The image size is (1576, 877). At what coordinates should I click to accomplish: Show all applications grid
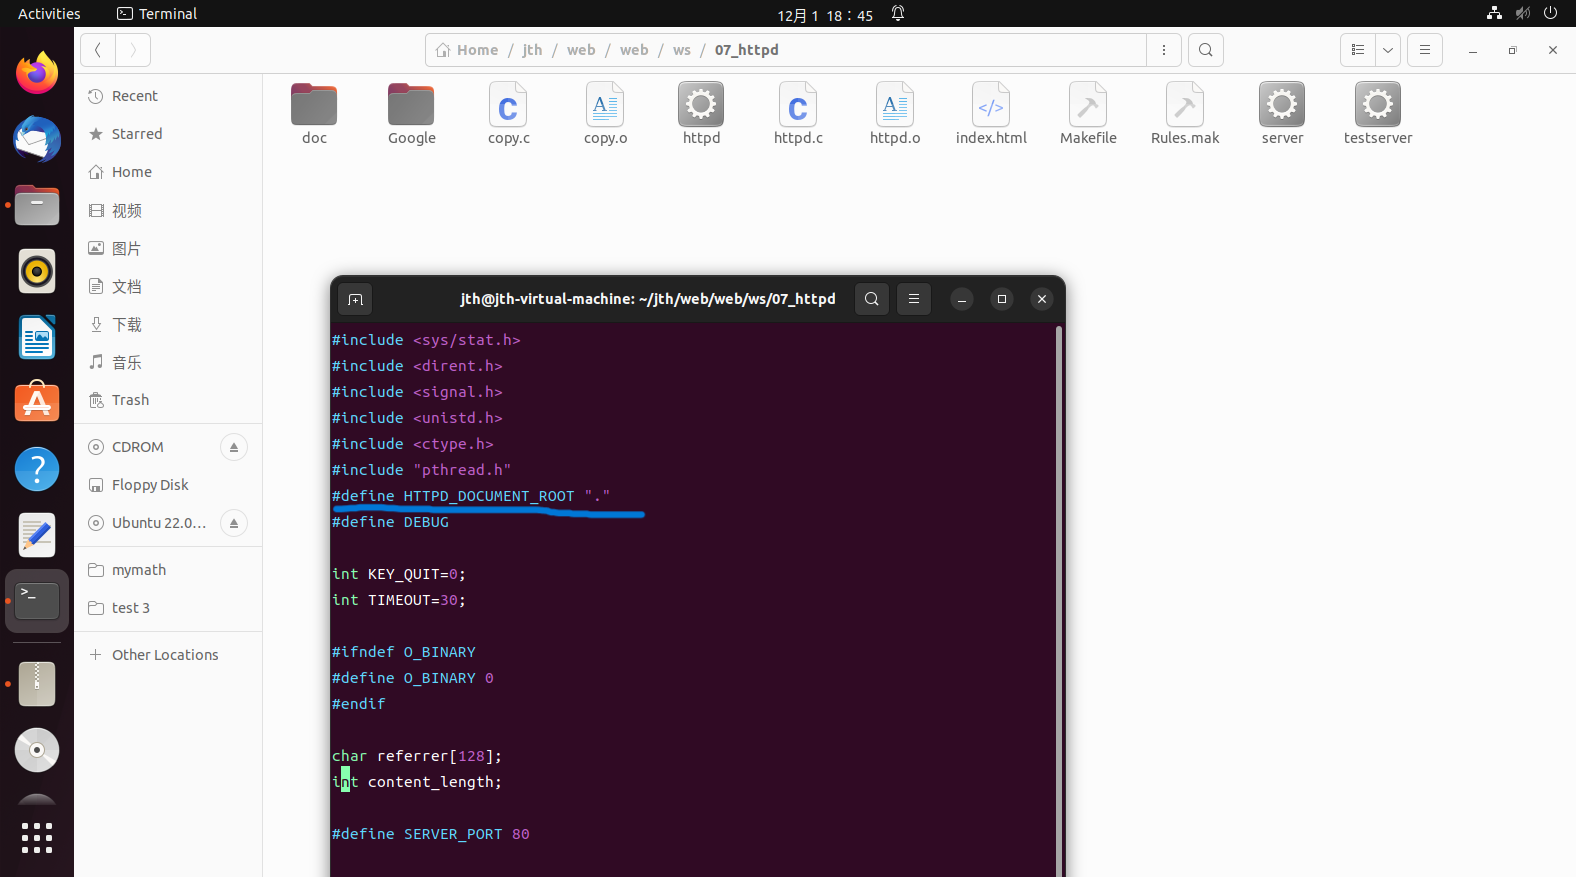pos(37,838)
